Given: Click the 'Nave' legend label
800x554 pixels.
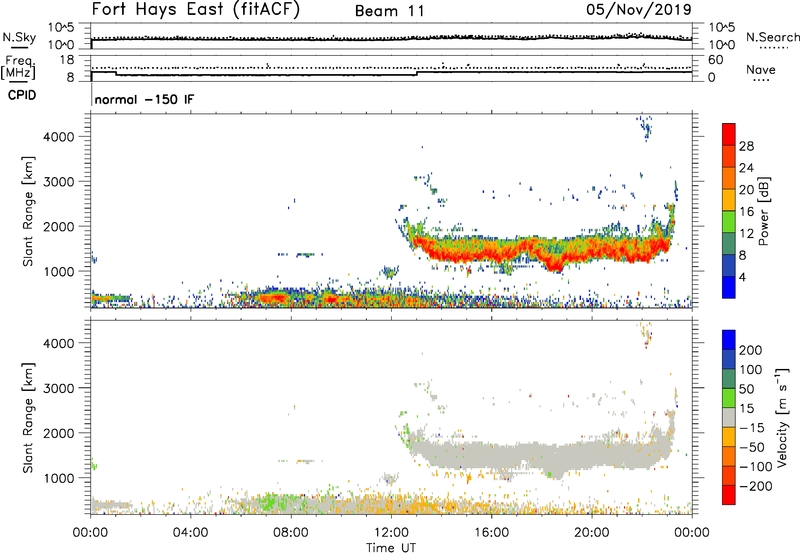Looking at the screenshot, I should tap(761, 69).
